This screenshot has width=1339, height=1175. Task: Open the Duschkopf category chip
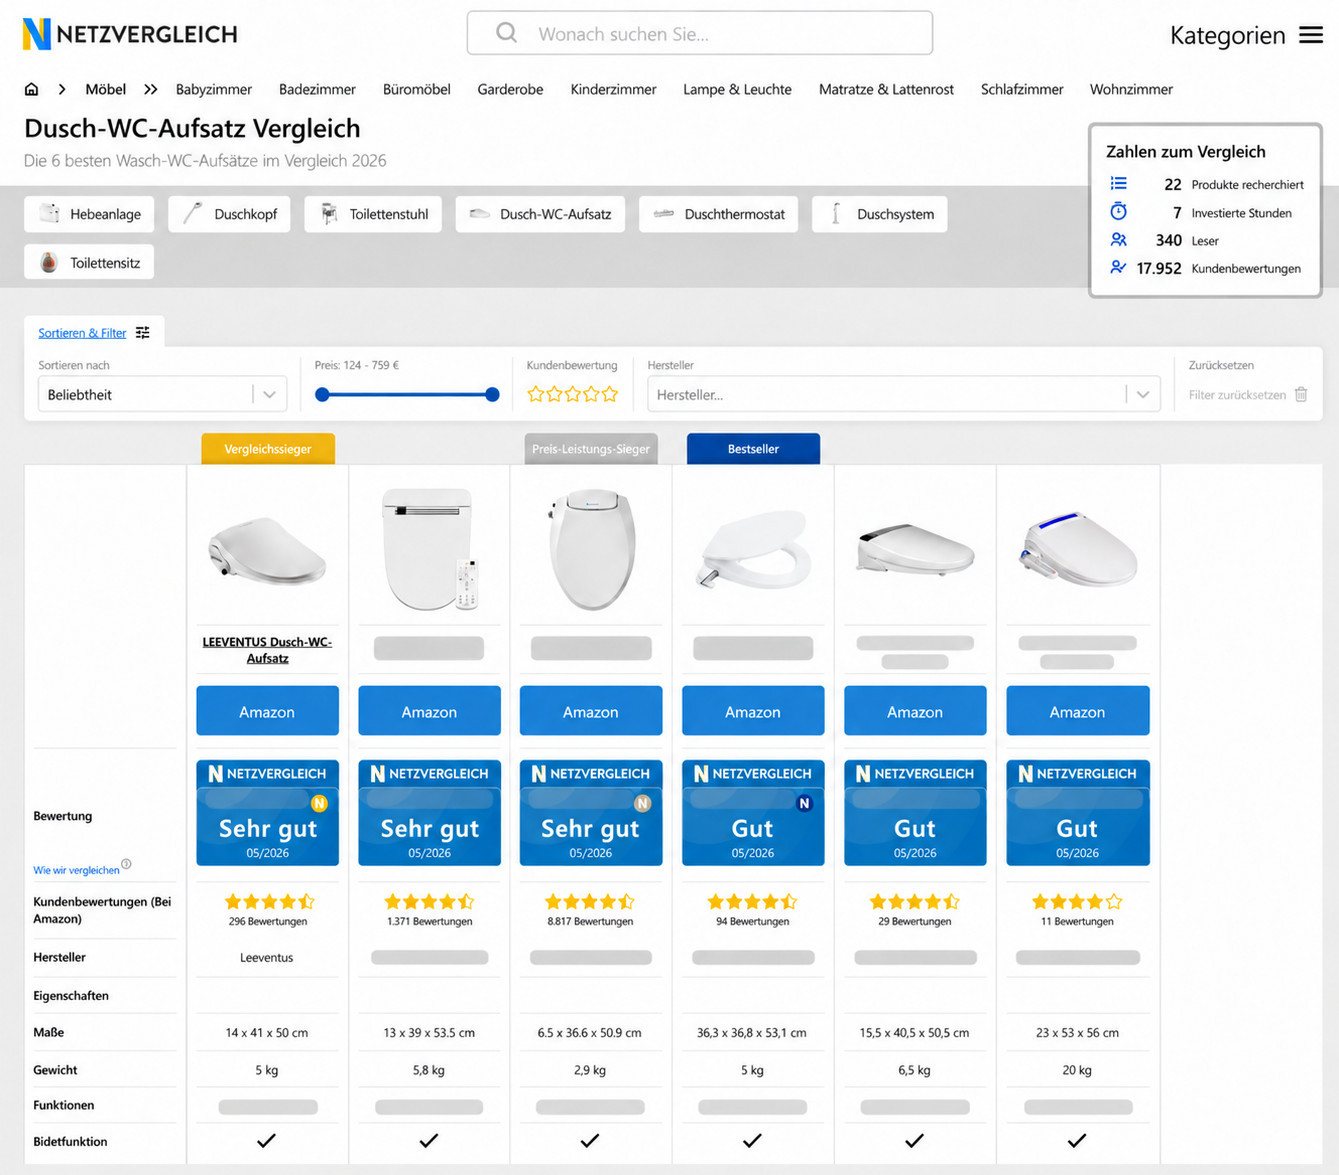229,214
